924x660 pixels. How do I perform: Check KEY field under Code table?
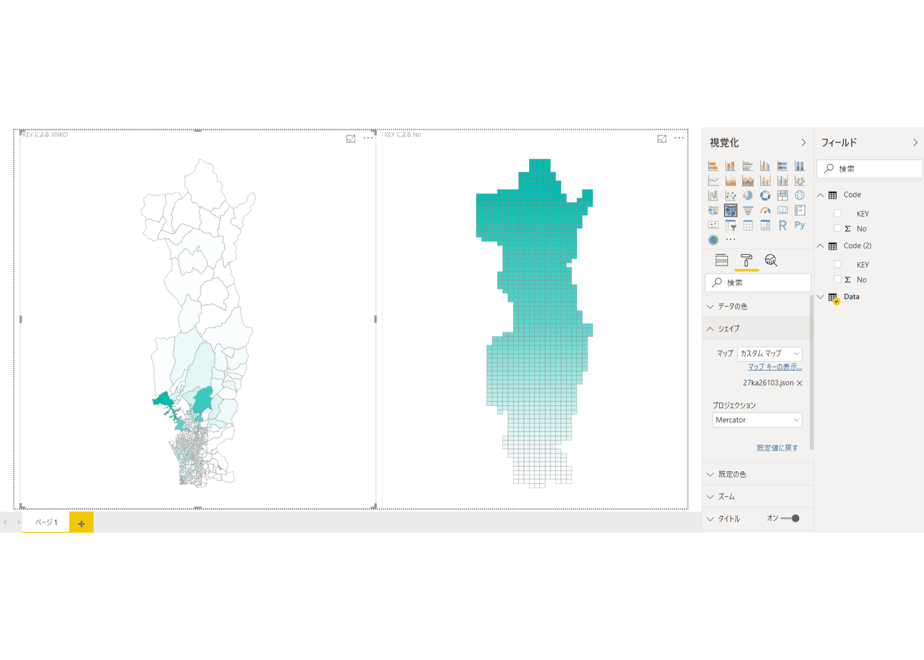click(x=837, y=213)
